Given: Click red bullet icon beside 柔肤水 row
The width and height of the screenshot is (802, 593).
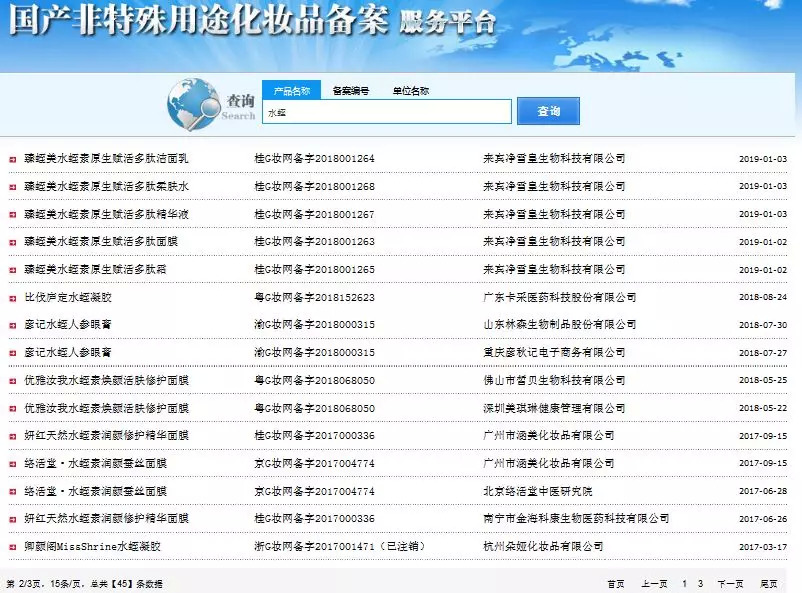Looking at the screenshot, I should coord(13,187).
